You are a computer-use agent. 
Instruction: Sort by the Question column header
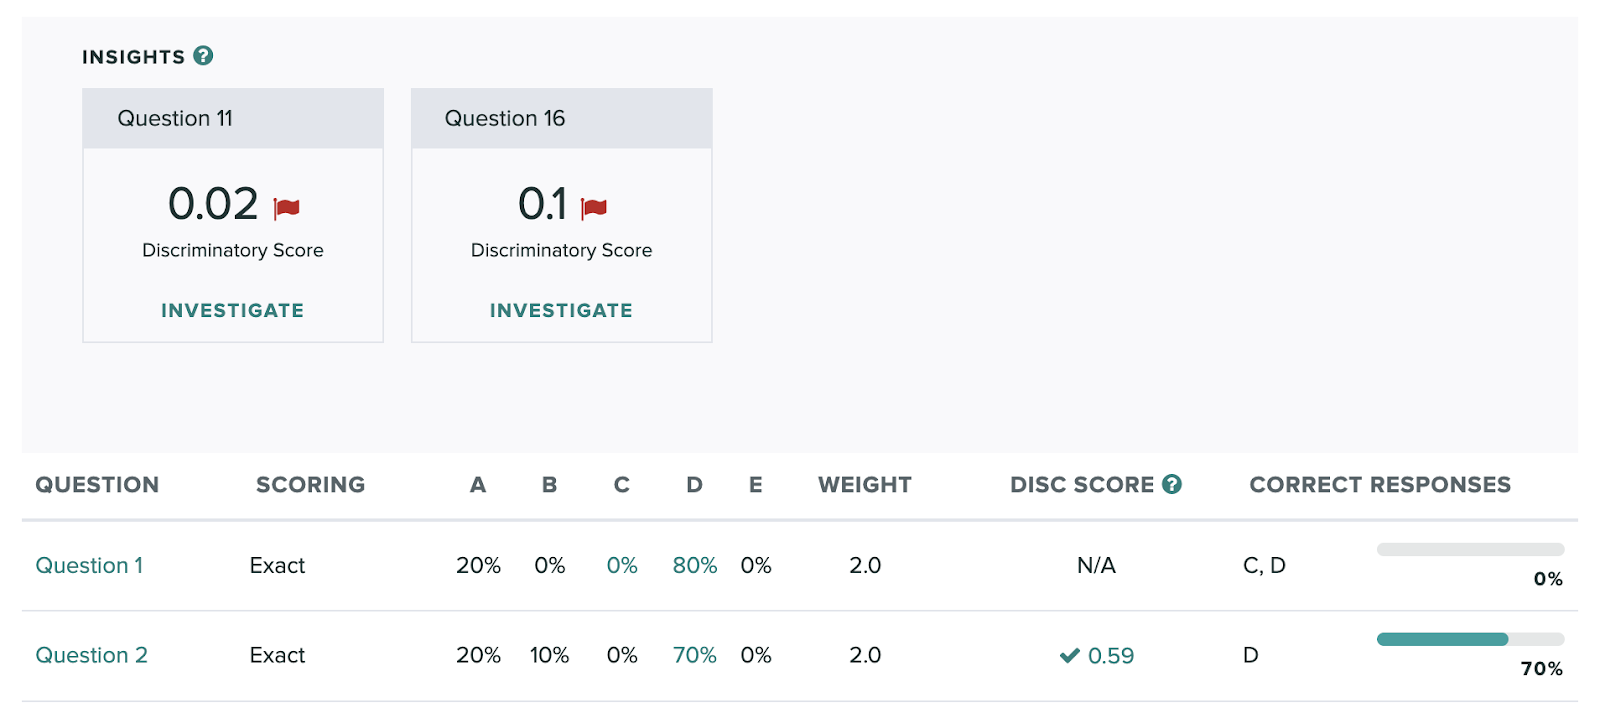point(97,485)
